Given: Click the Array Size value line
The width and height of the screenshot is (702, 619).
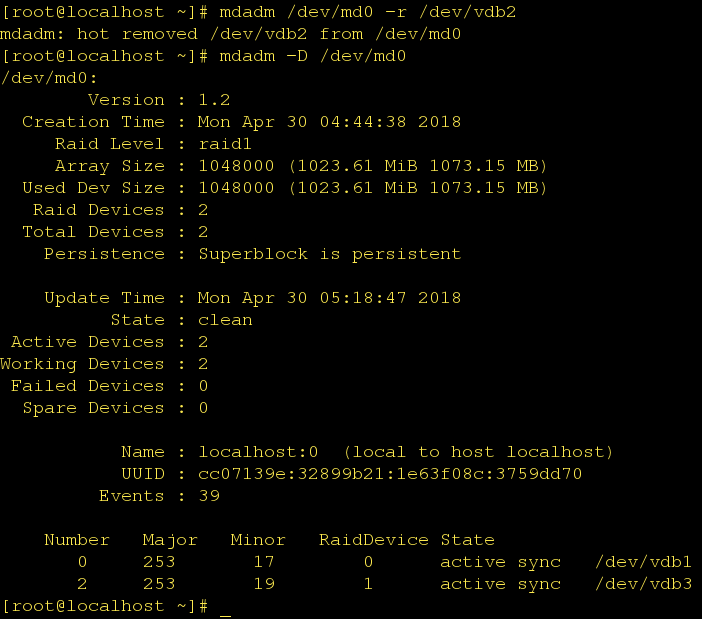Looking at the screenshot, I should [372, 165].
